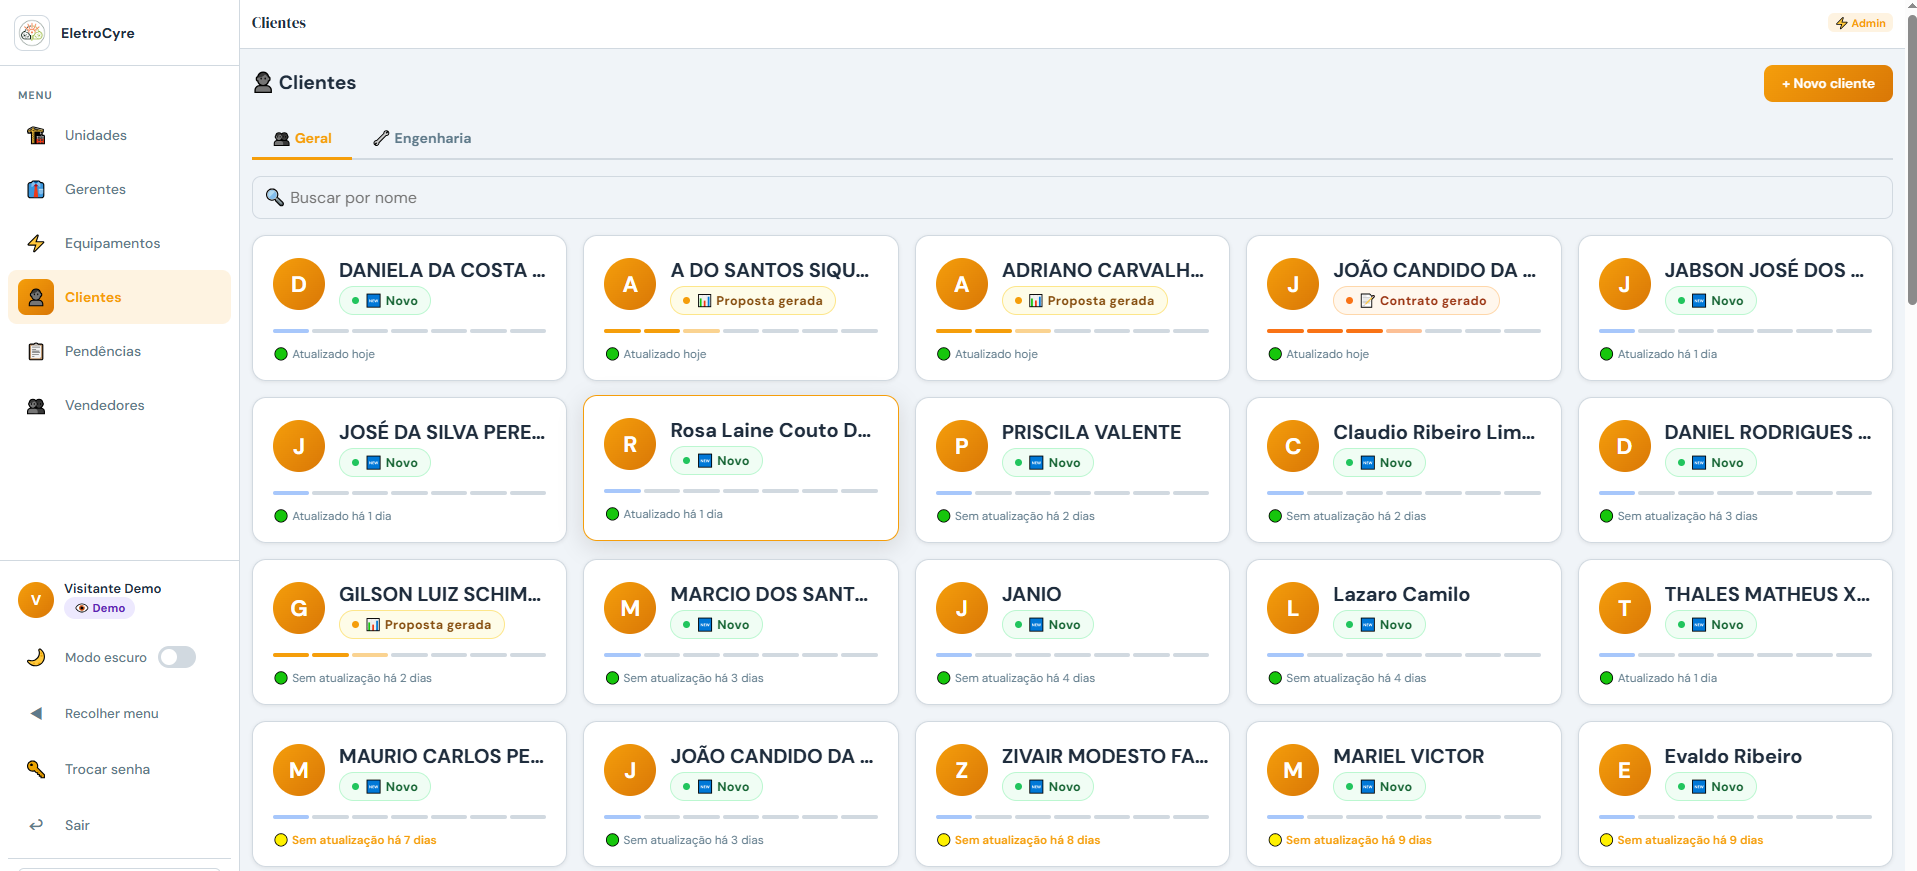1917x871 pixels.
Task: Click PRISCILA VALENTE avatar P
Action: [x=962, y=446]
